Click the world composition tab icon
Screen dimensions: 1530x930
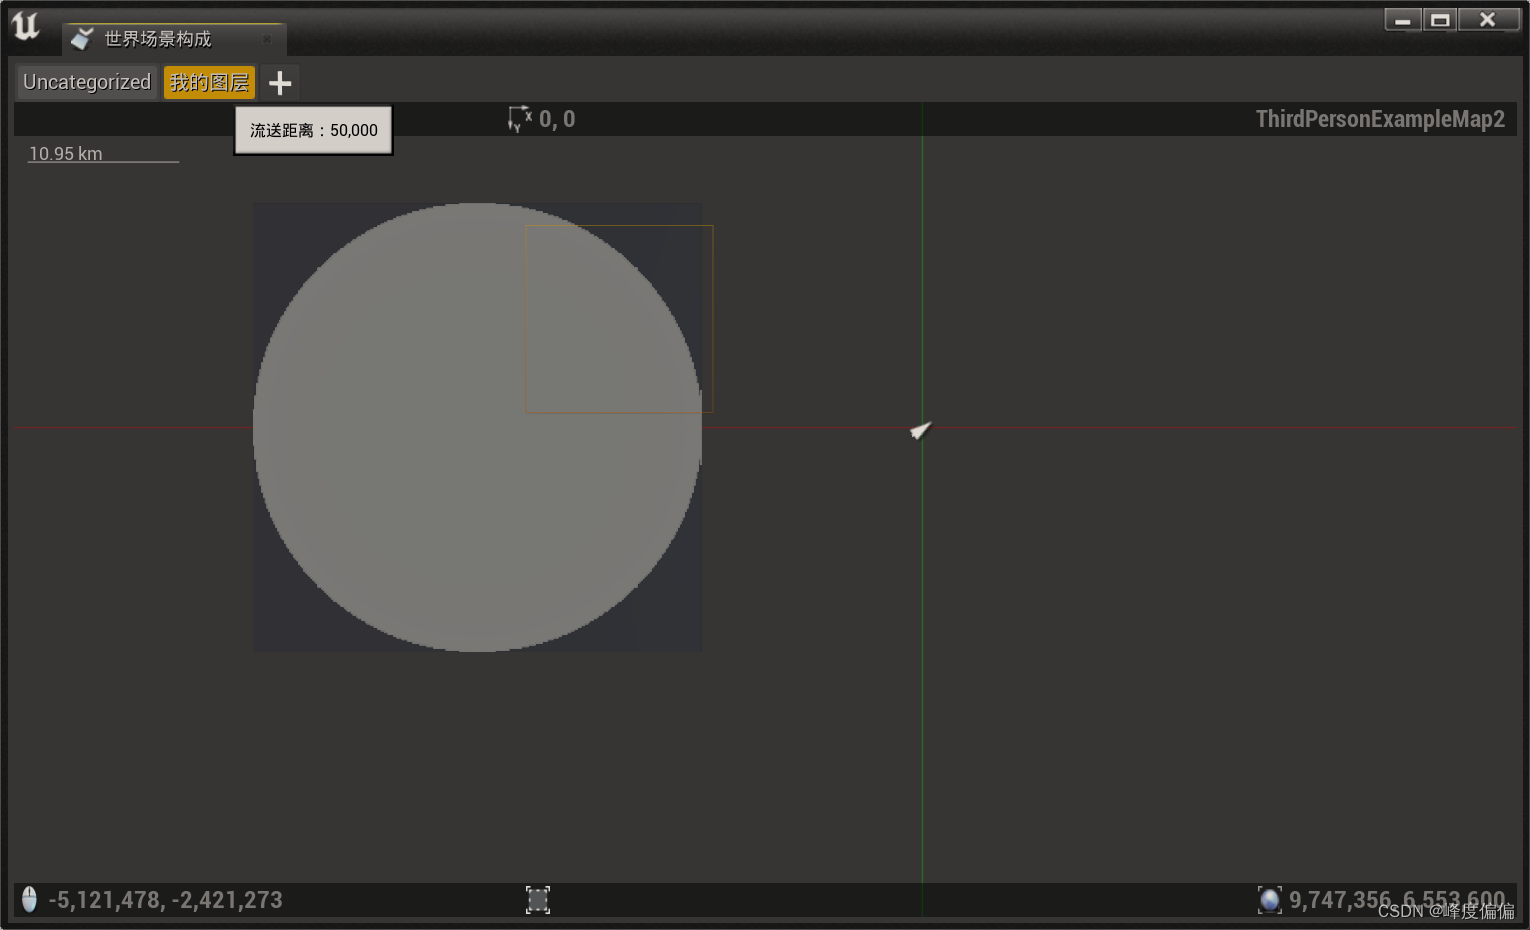pos(82,39)
